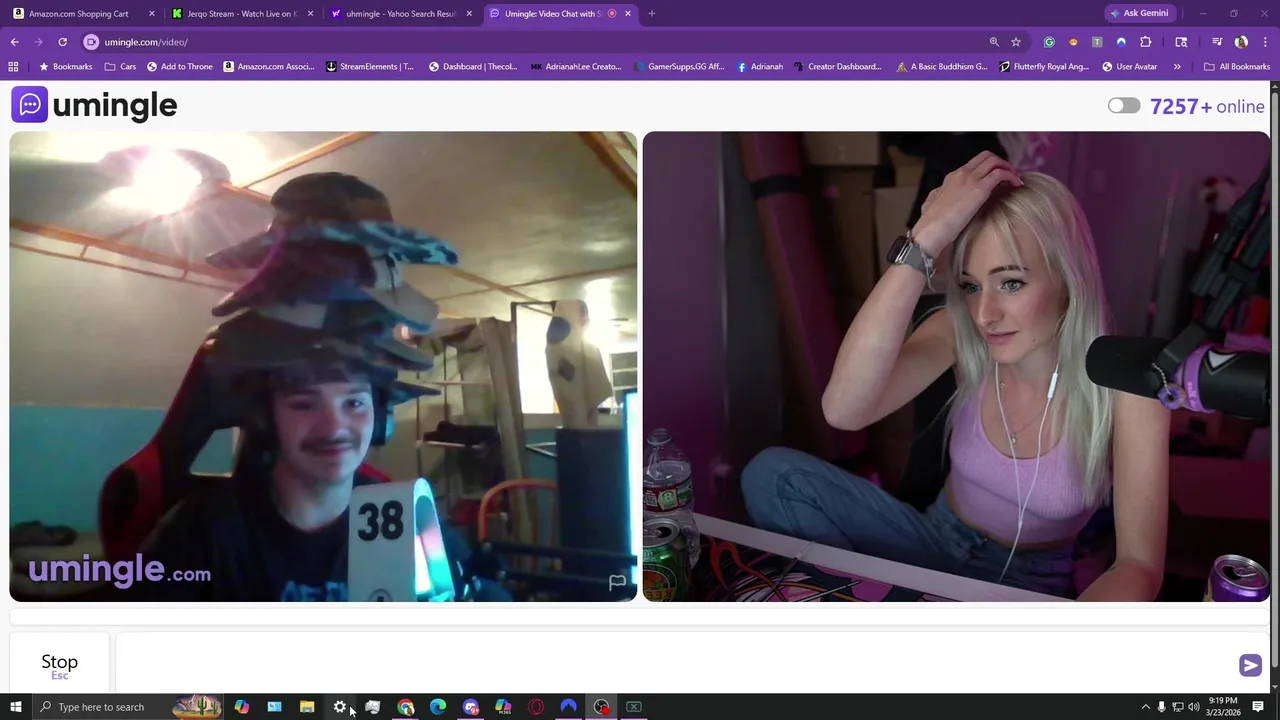
Task: Open the Chrome profile avatar
Action: coord(1241,42)
